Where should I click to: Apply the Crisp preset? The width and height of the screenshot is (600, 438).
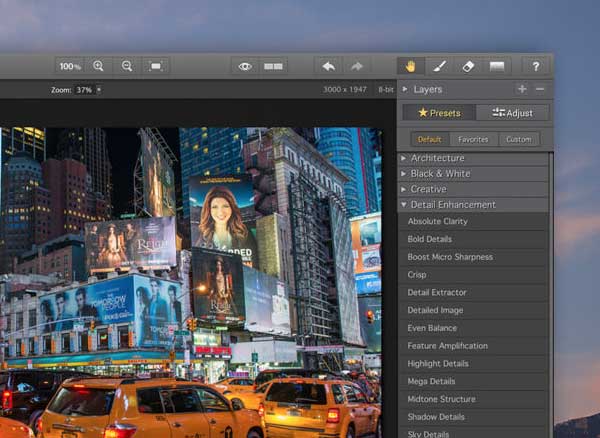[x=473, y=275]
